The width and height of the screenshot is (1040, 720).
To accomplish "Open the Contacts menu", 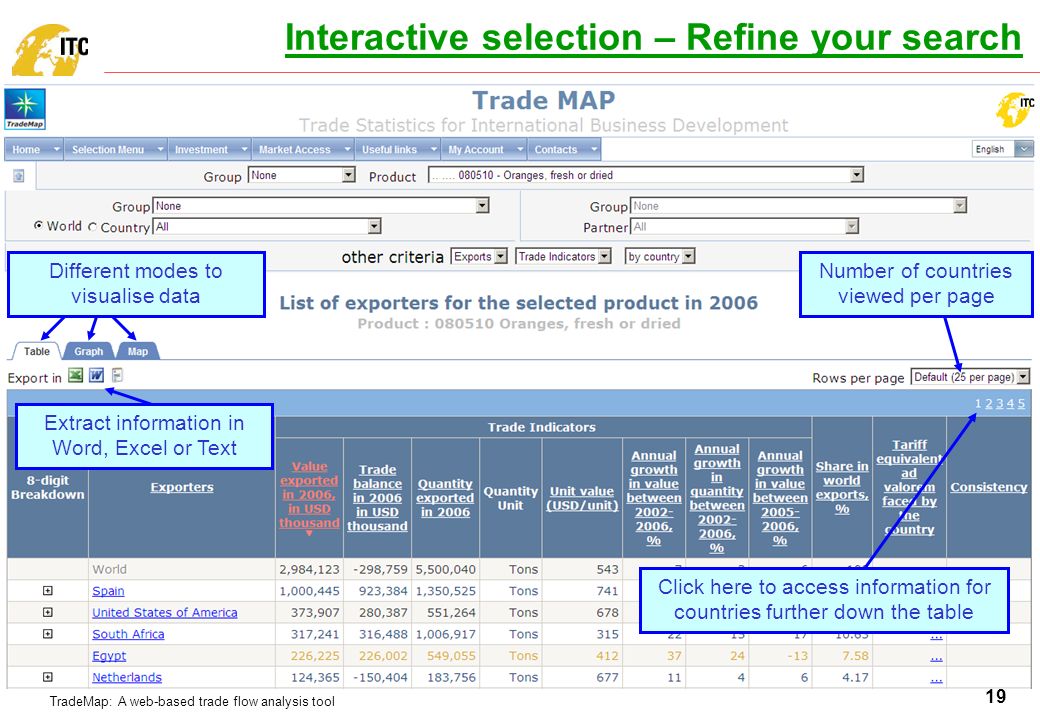I will 564,150.
